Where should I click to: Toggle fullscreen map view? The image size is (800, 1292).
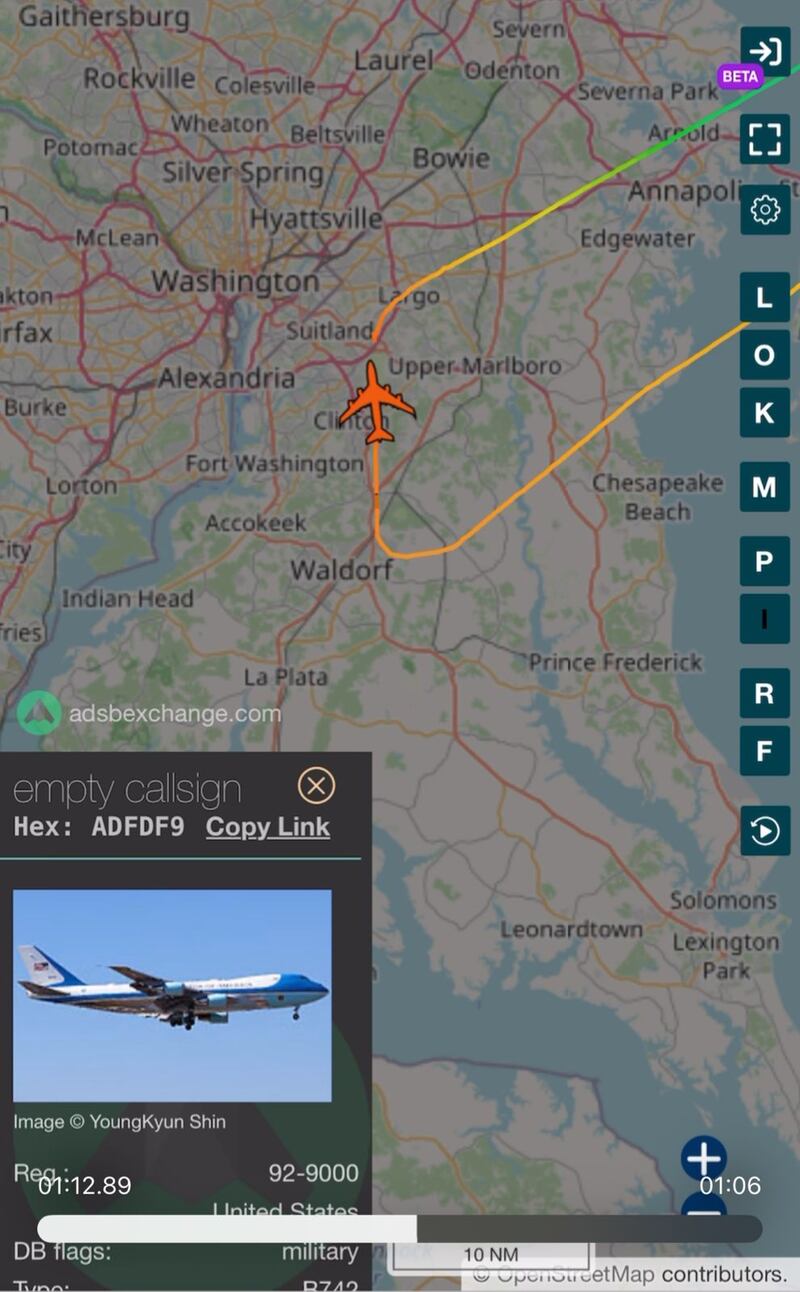pyautogui.click(x=765, y=138)
